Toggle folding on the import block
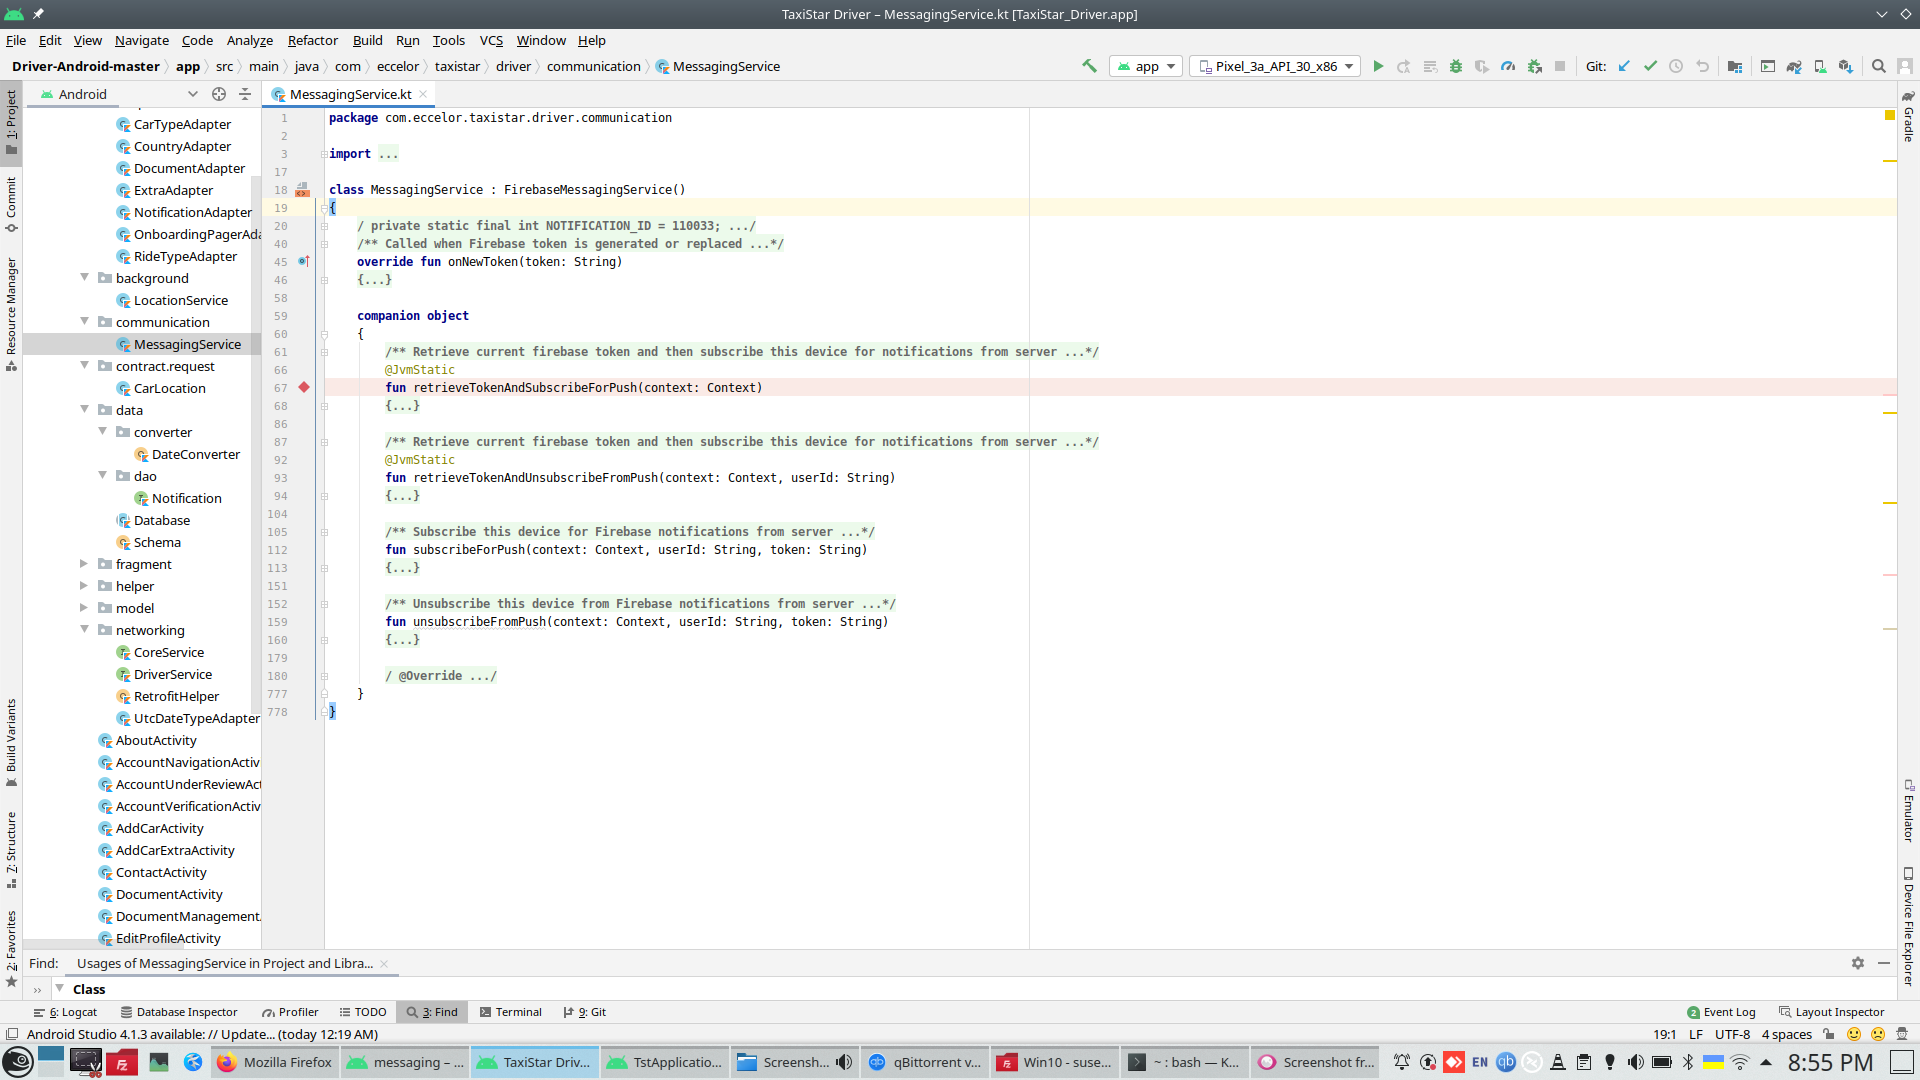Image resolution: width=1920 pixels, height=1080 pixels. tap(324, 154)
